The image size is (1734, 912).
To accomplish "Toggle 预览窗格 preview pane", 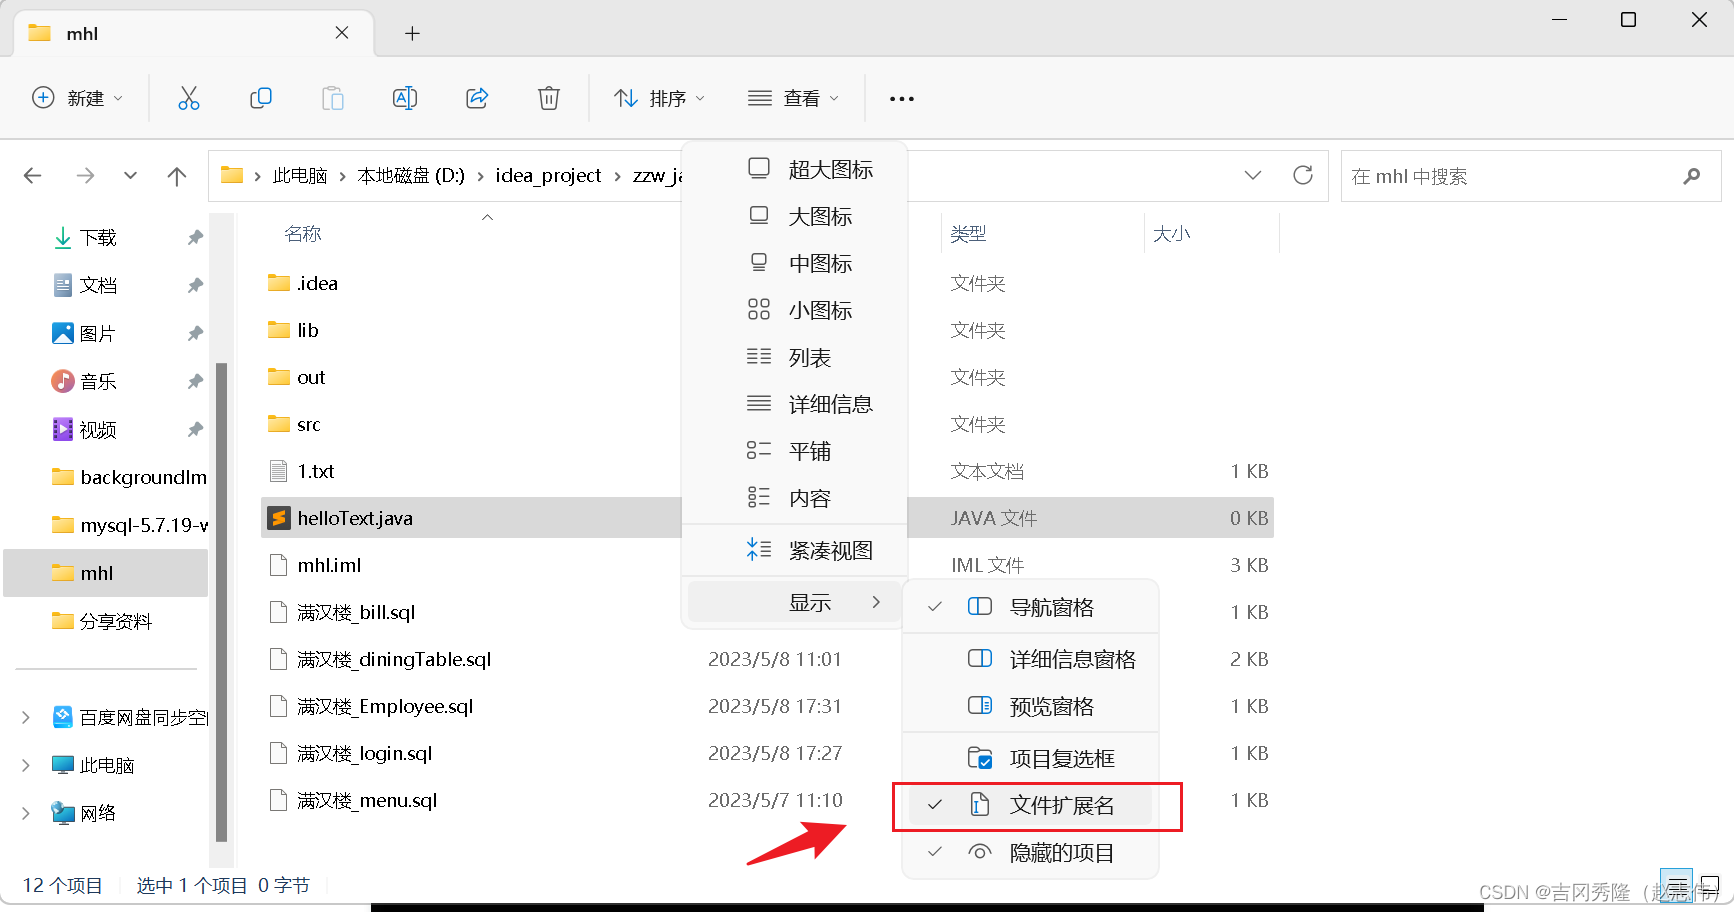I will coord(1031,706).
